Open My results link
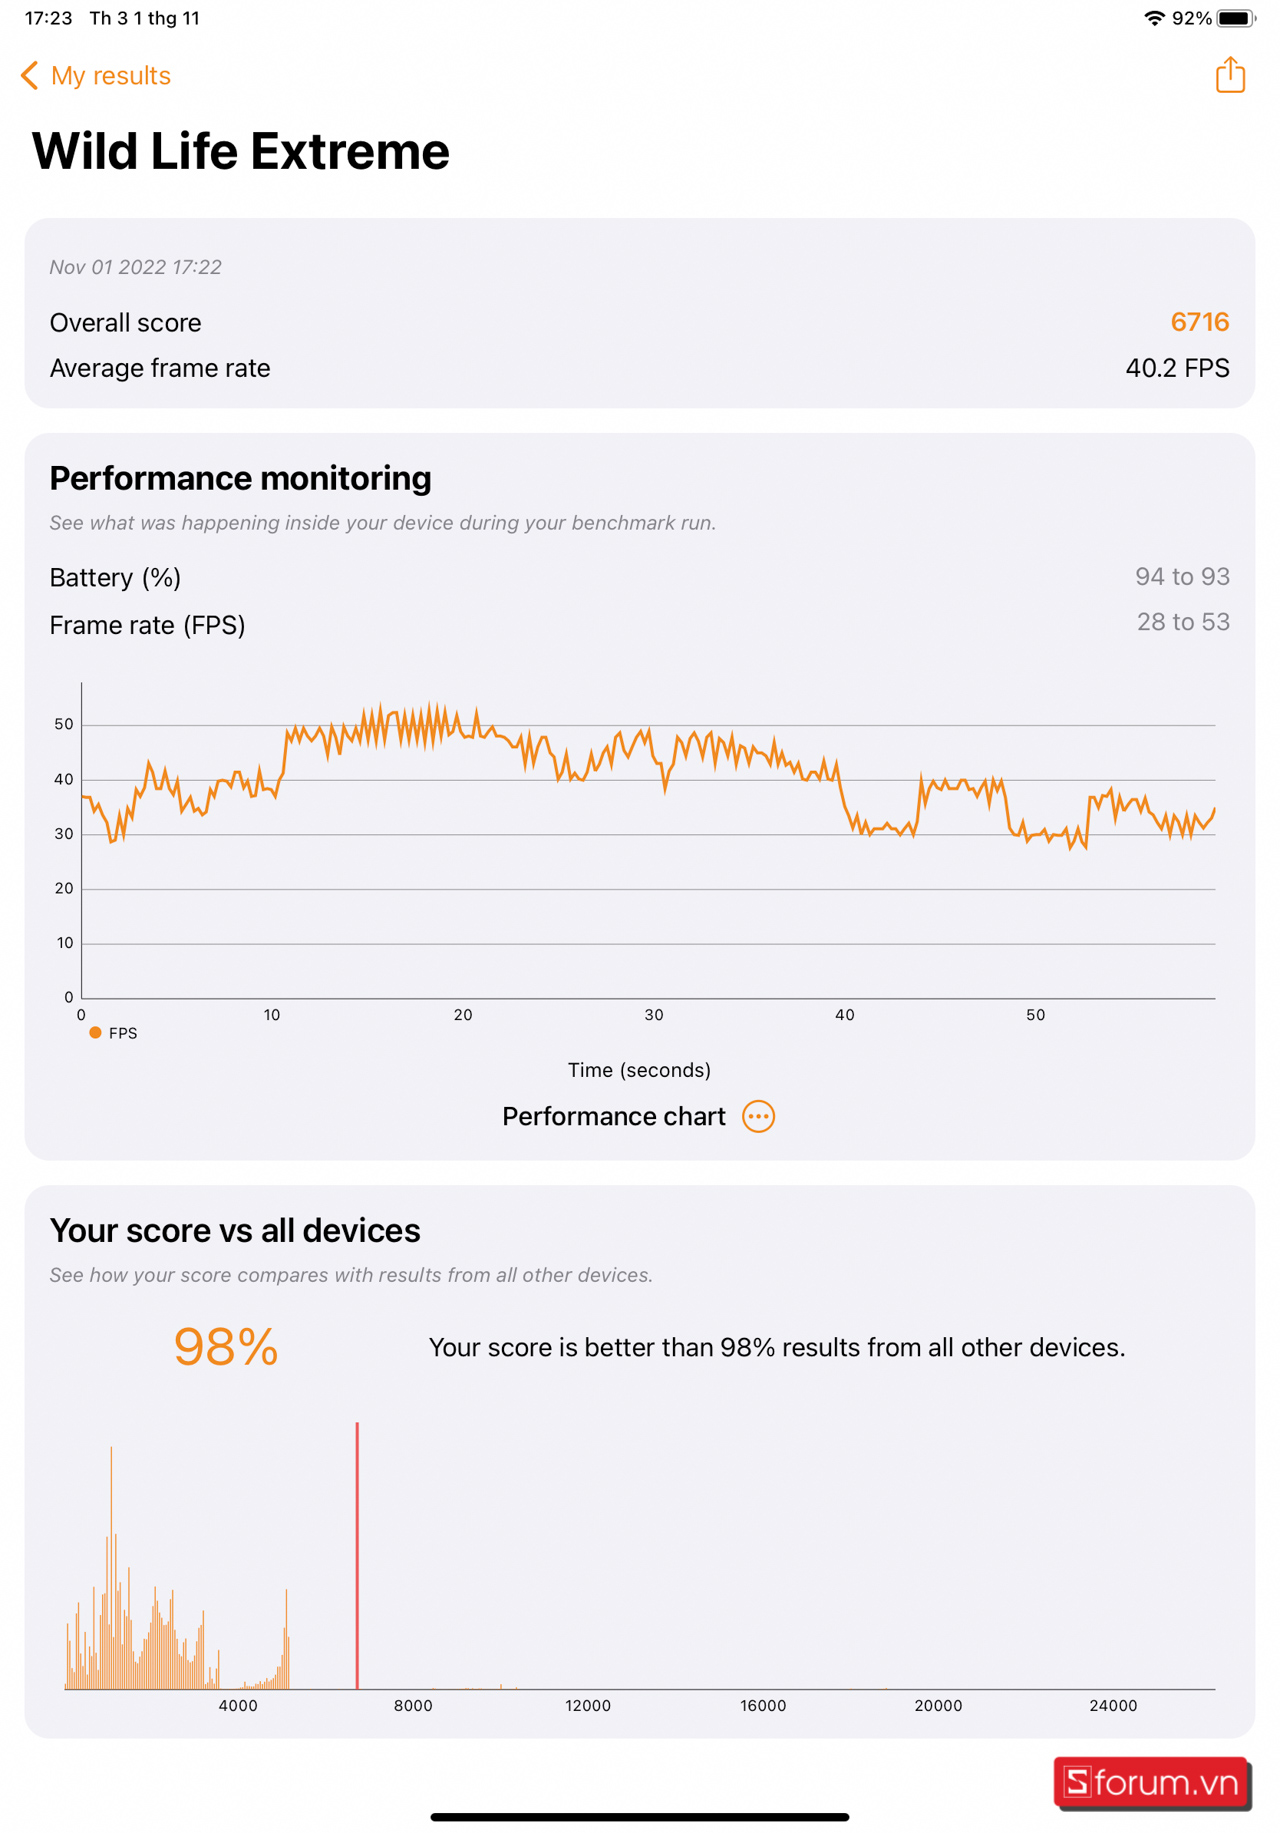Screen dimensions: 1280x1833 pos(110,76)
